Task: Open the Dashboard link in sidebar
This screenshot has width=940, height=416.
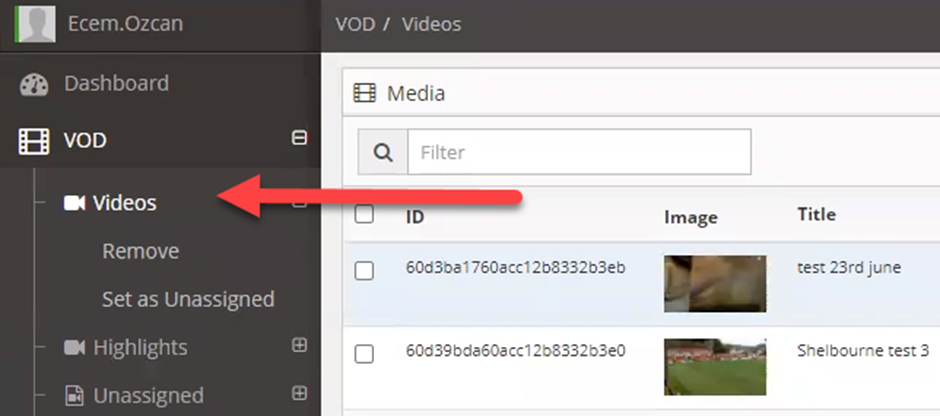Action: pyautogui.click(x=116, y=83)
